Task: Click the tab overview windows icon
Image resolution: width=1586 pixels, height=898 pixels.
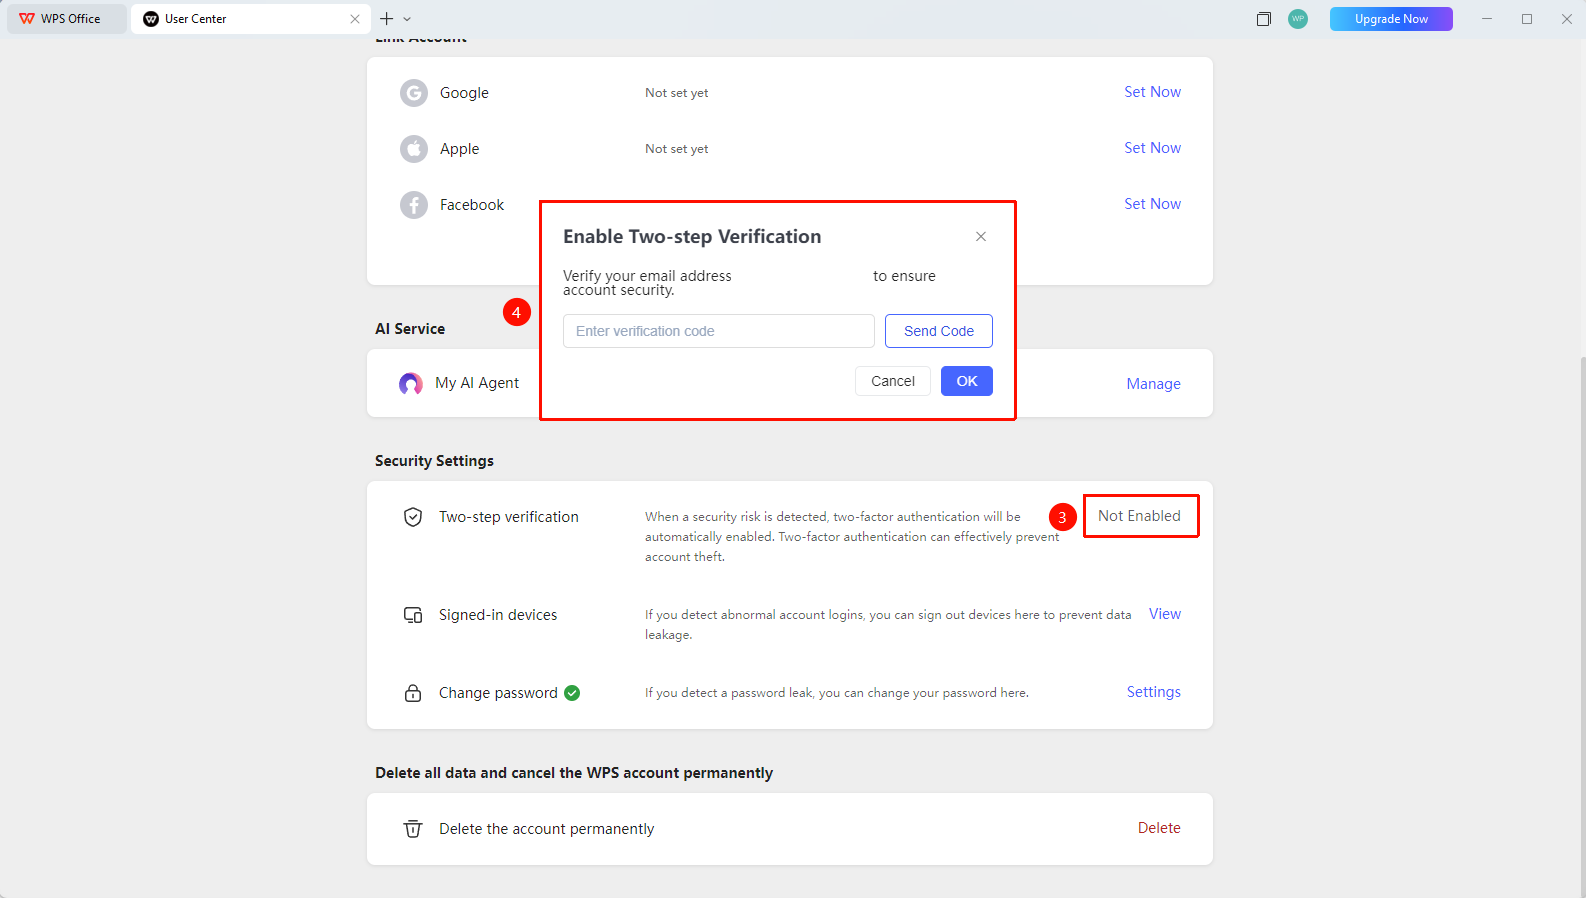Action: tap(1264, 19)
